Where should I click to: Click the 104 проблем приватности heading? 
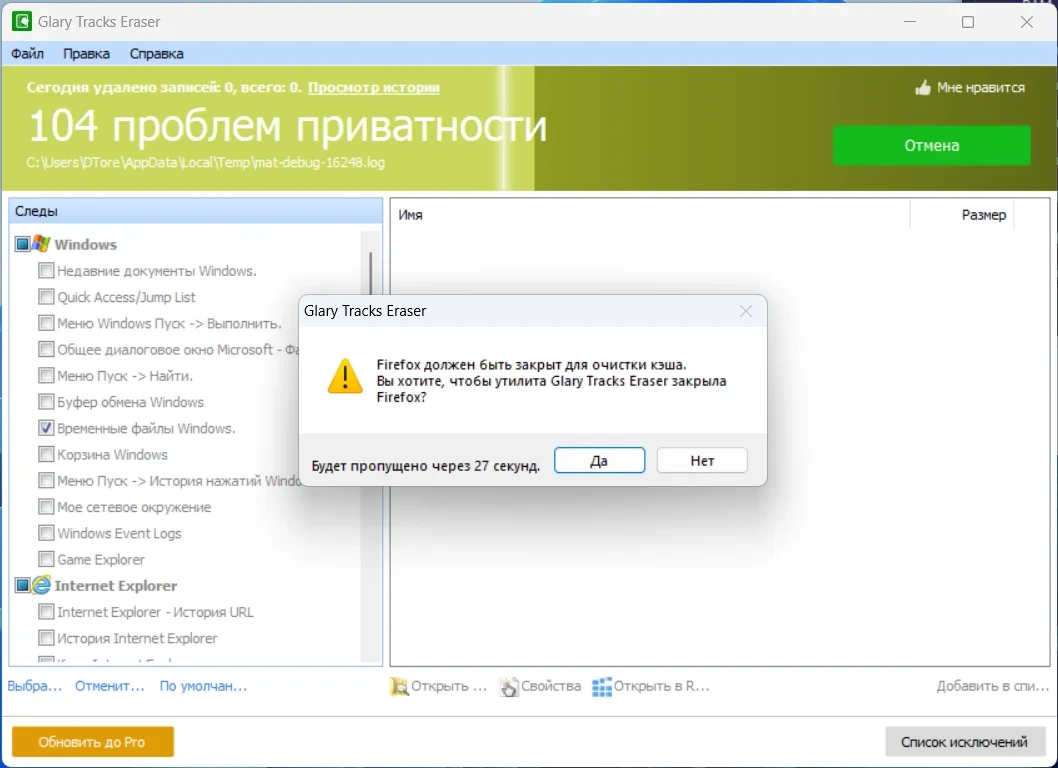[x=287, y=126]
